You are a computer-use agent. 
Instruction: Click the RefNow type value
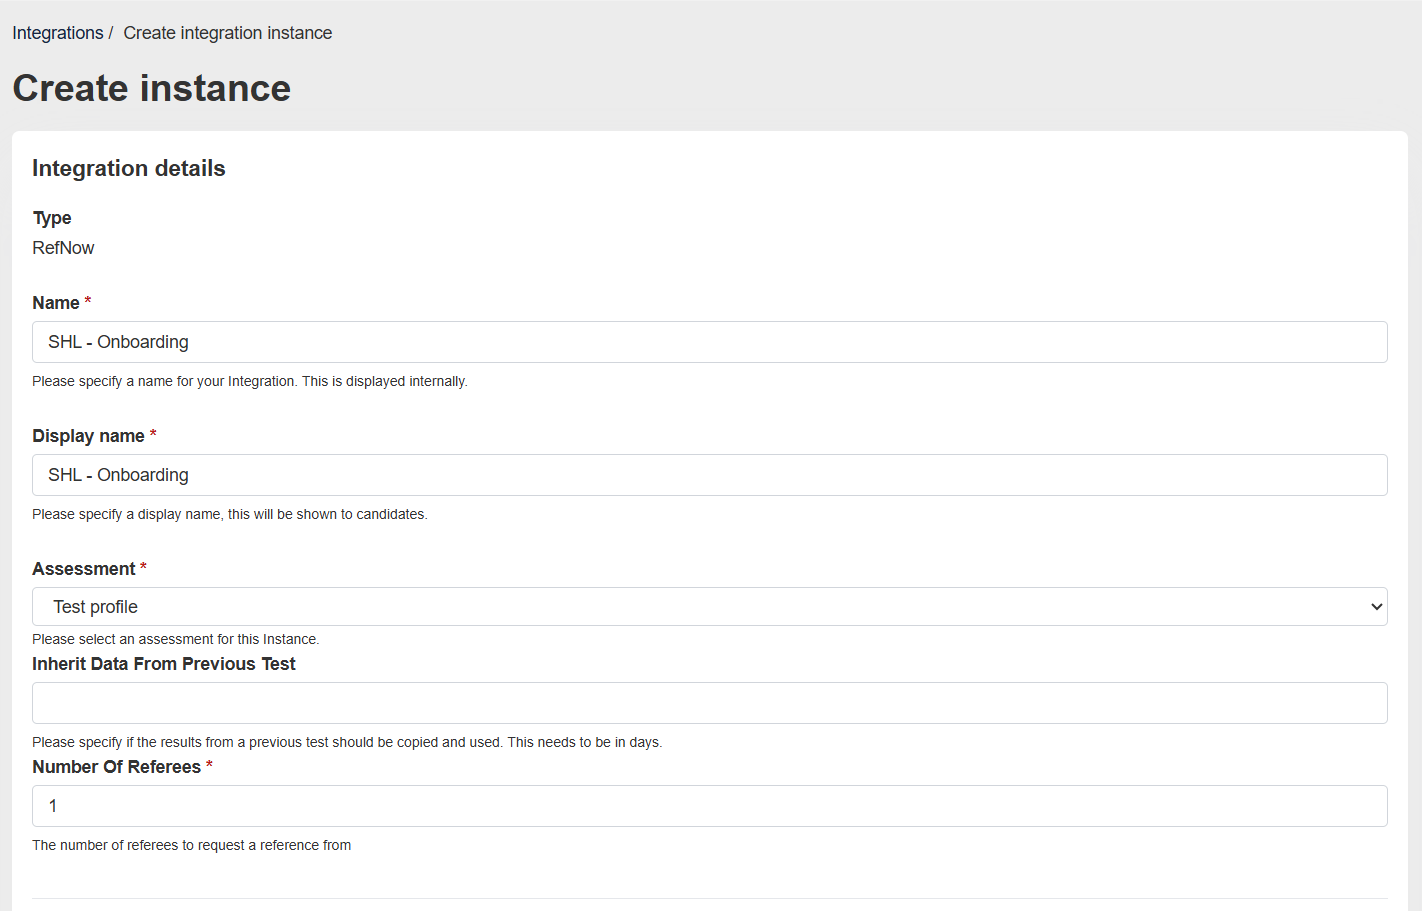click(63, 248)
